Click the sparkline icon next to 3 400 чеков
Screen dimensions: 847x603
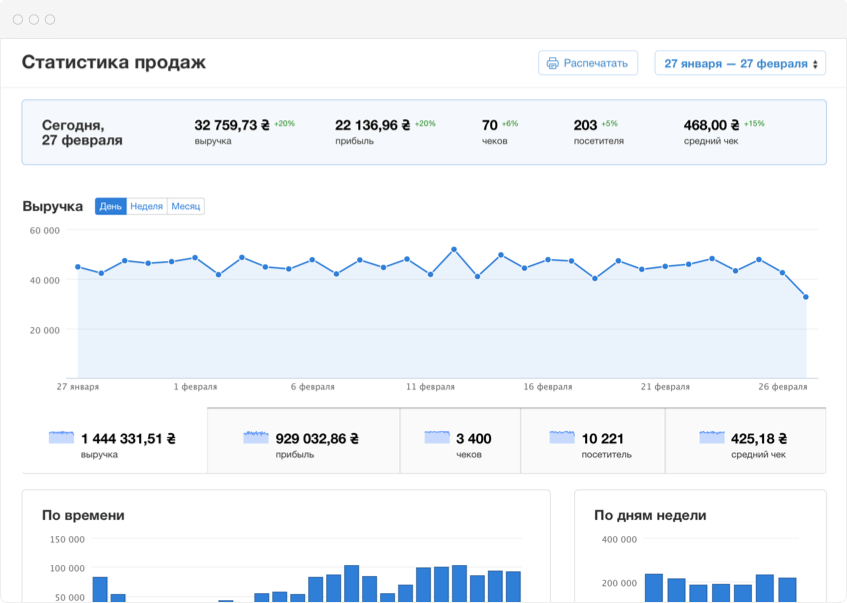(437, 438)
